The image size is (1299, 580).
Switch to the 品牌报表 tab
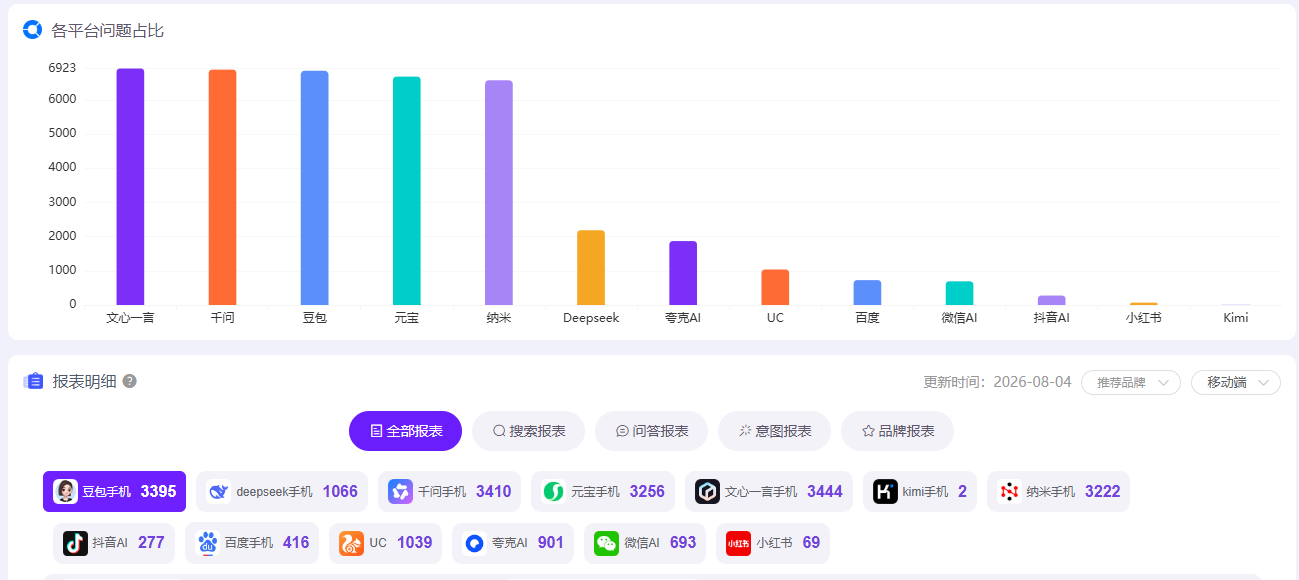[897, 431]
